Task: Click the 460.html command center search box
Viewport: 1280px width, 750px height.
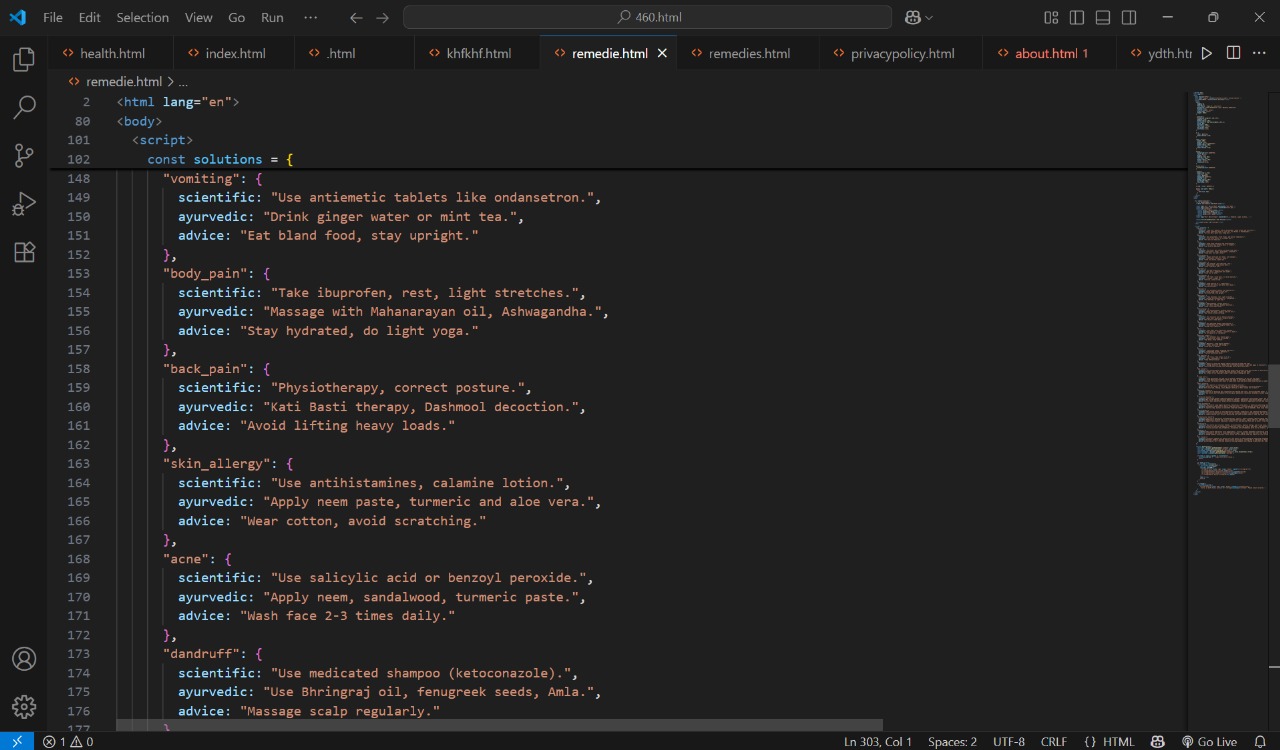Action: click(647, 17)
